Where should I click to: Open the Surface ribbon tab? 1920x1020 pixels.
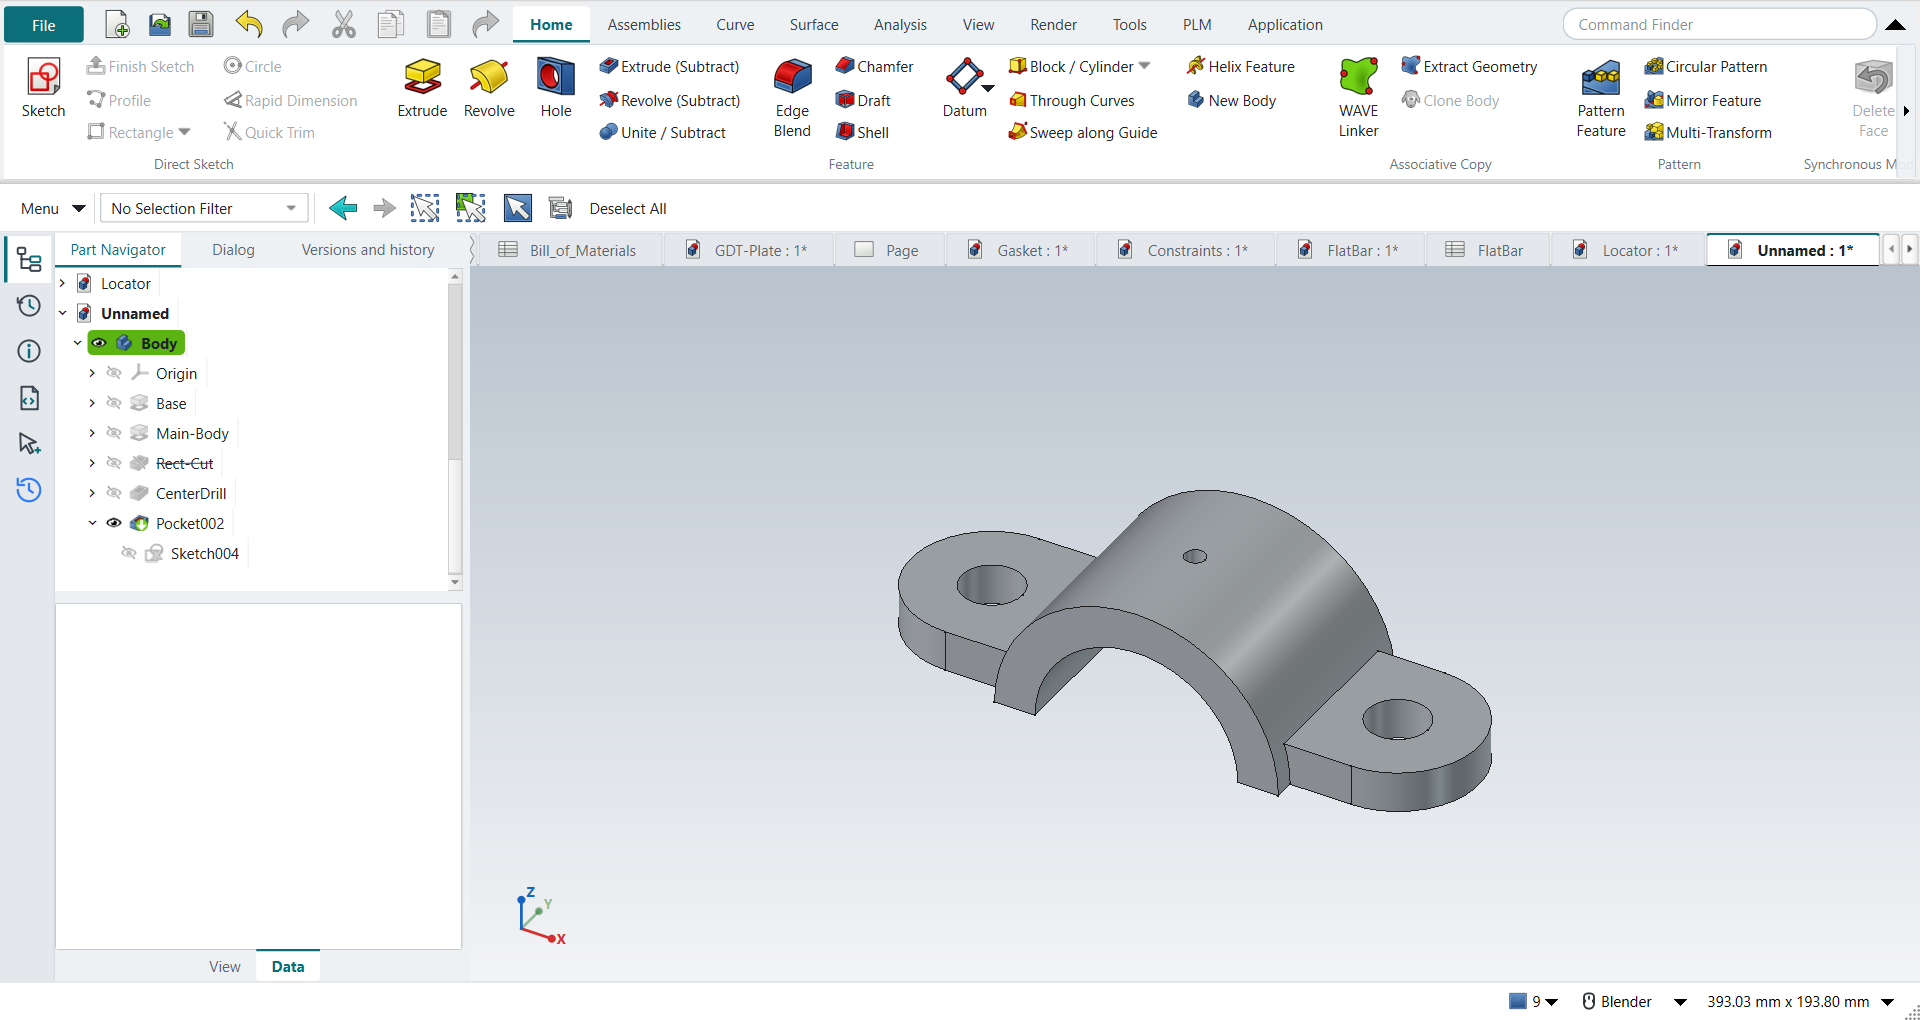point(814,25)
